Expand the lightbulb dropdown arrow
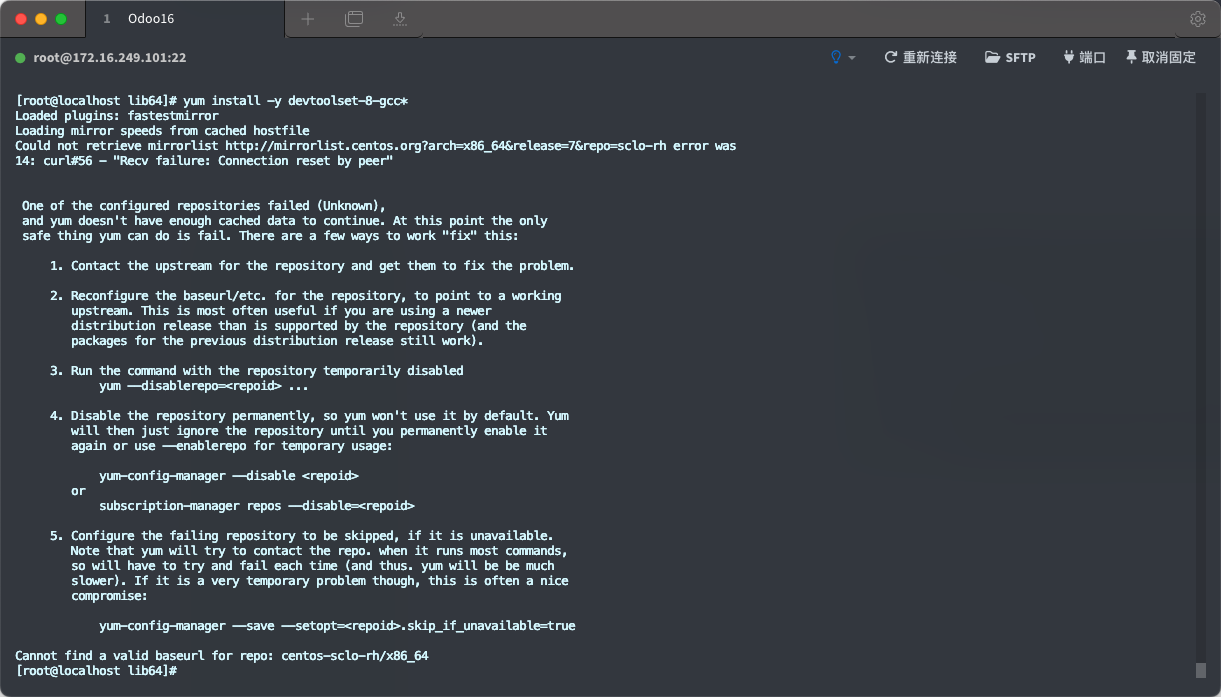 click(x=852, y=58)
